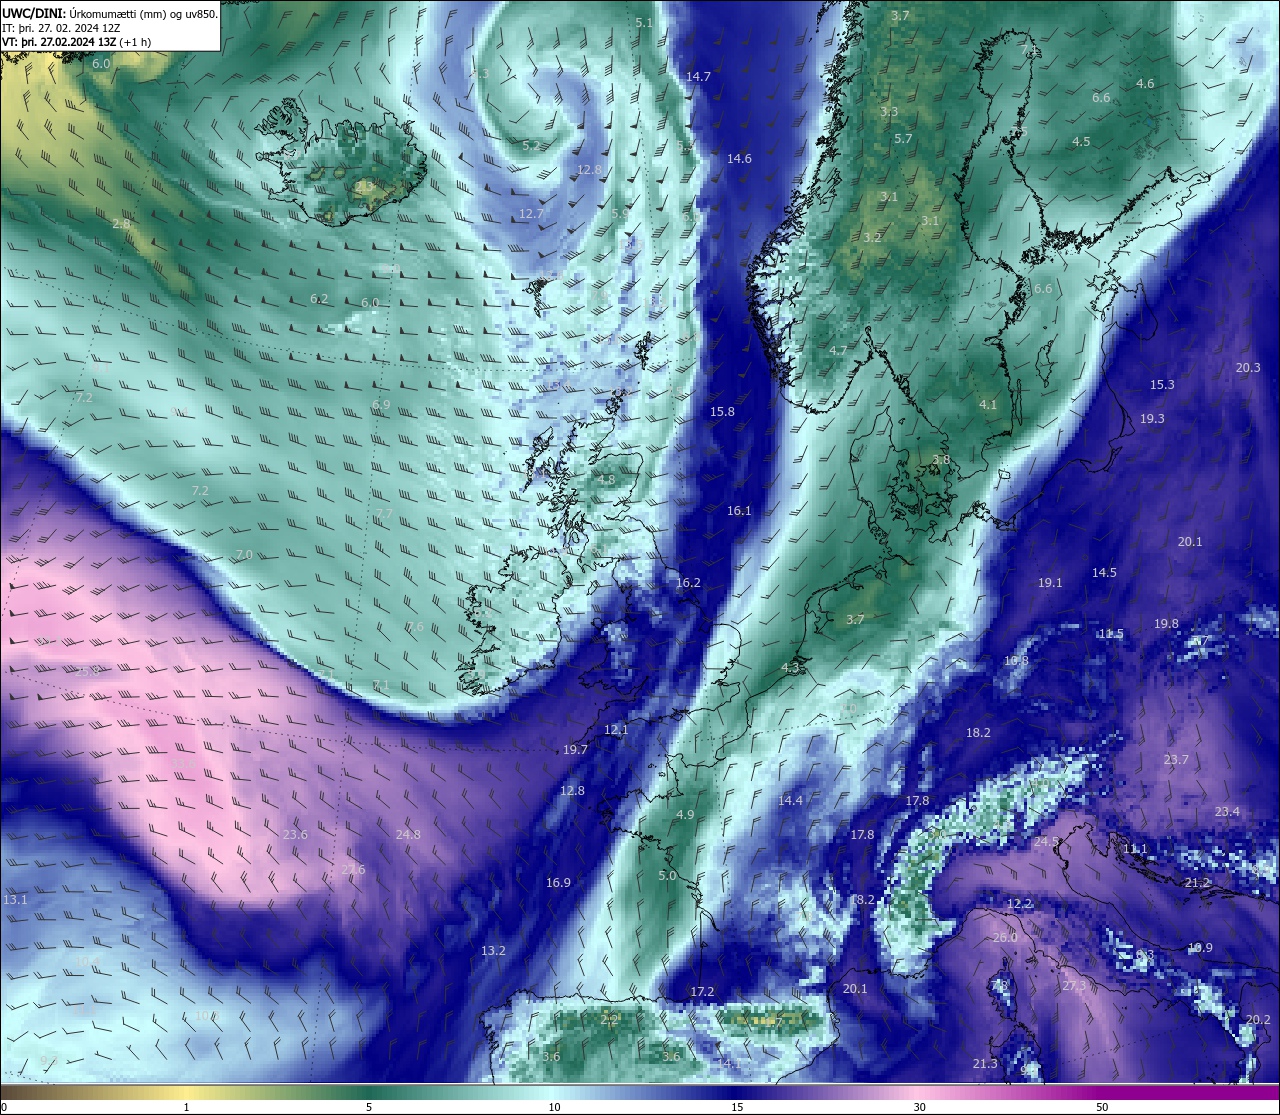Click the colour scale tick label 5

(369, 1107)
